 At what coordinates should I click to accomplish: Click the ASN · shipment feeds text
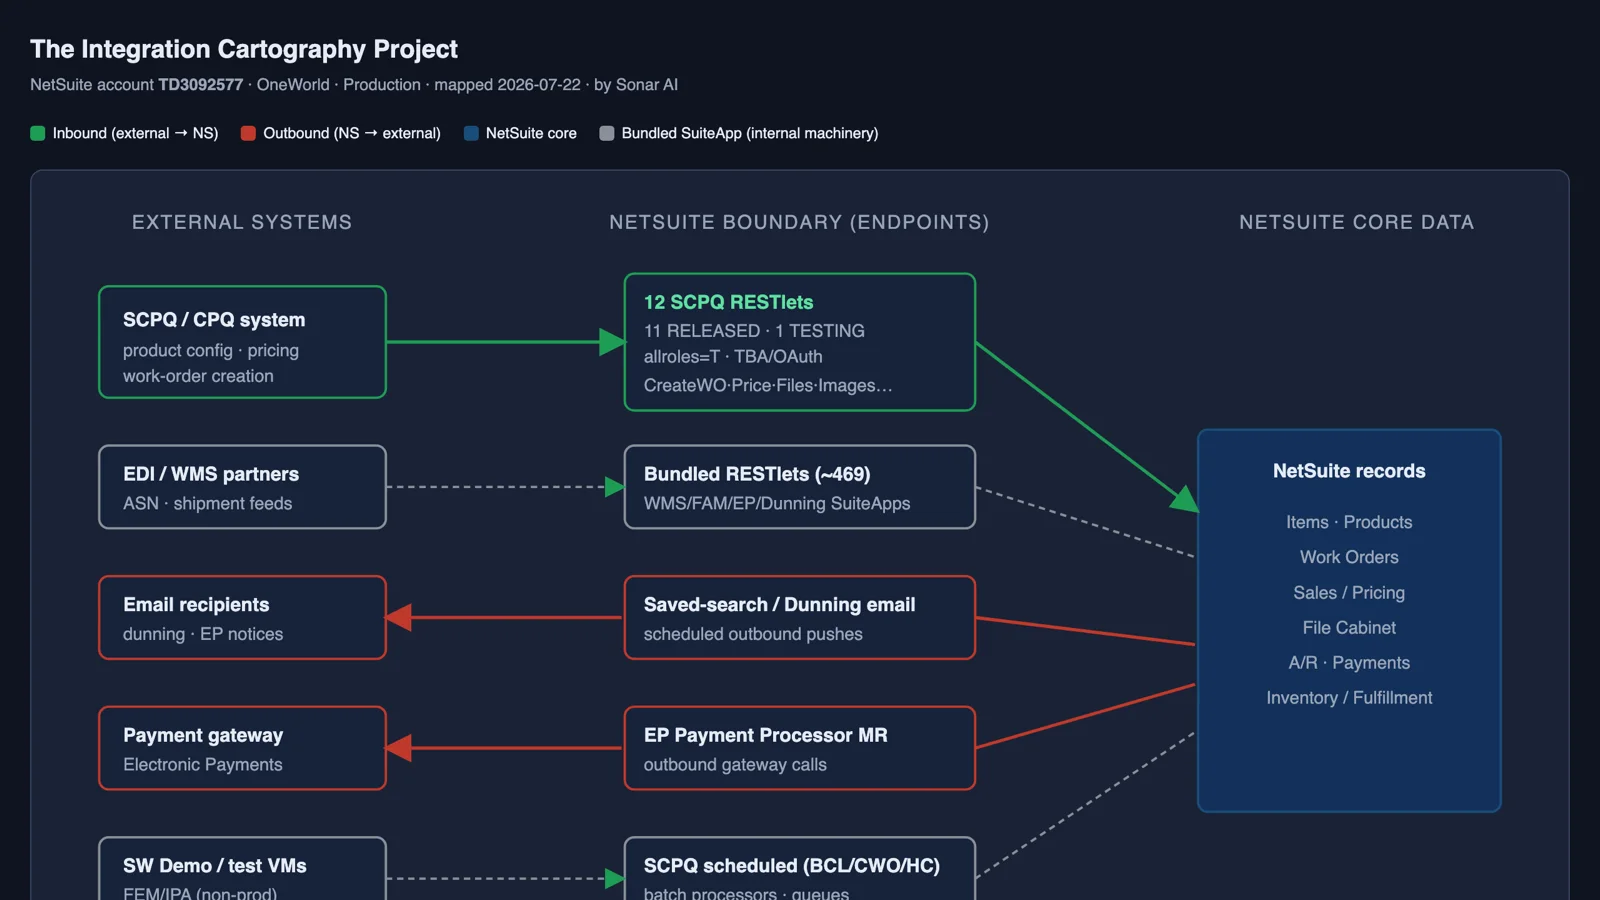point(208,504)
